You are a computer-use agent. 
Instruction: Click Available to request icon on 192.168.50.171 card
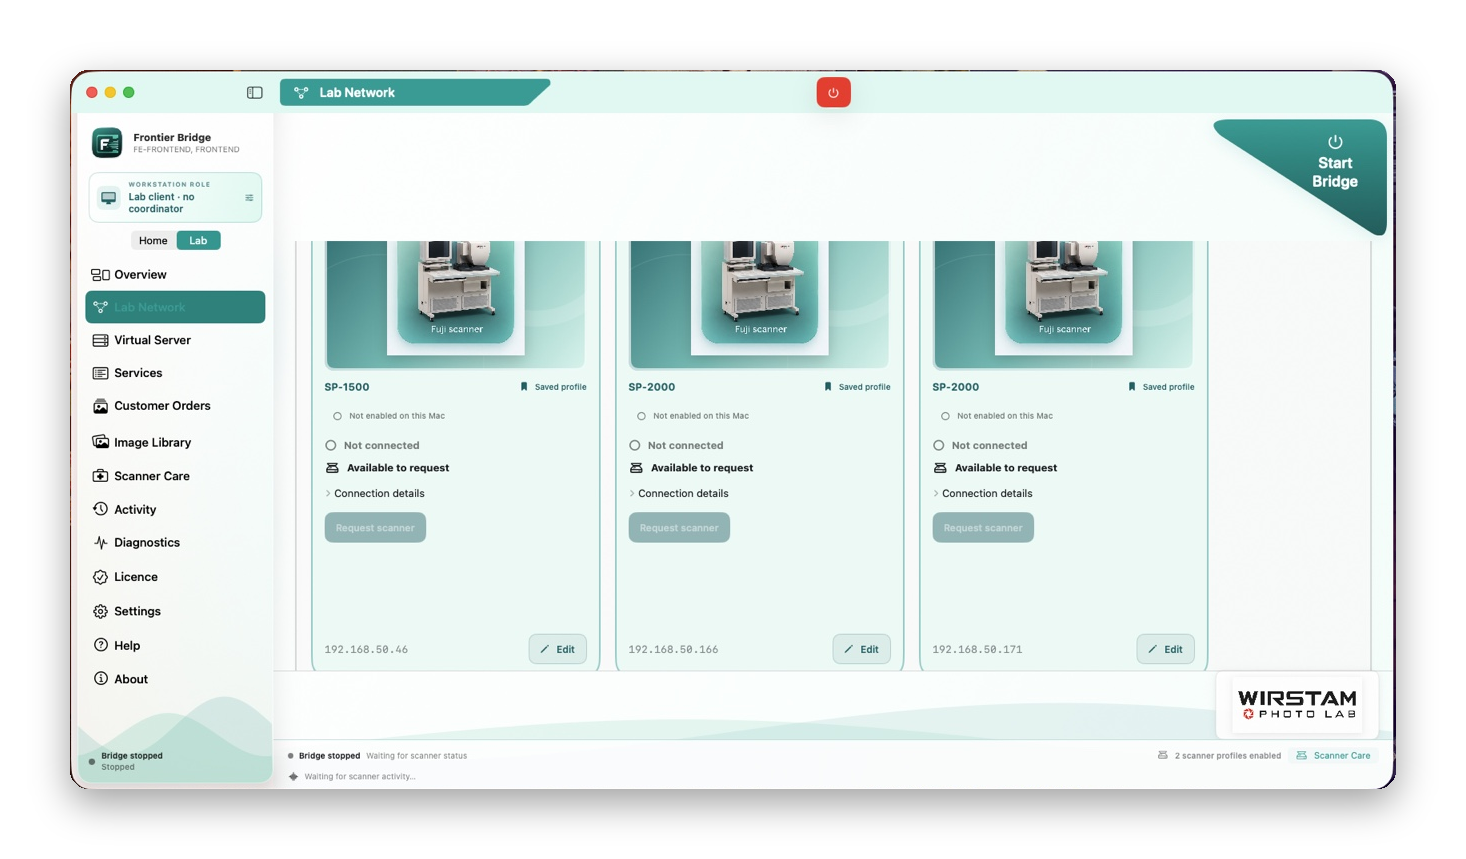(x=940, y=468)
